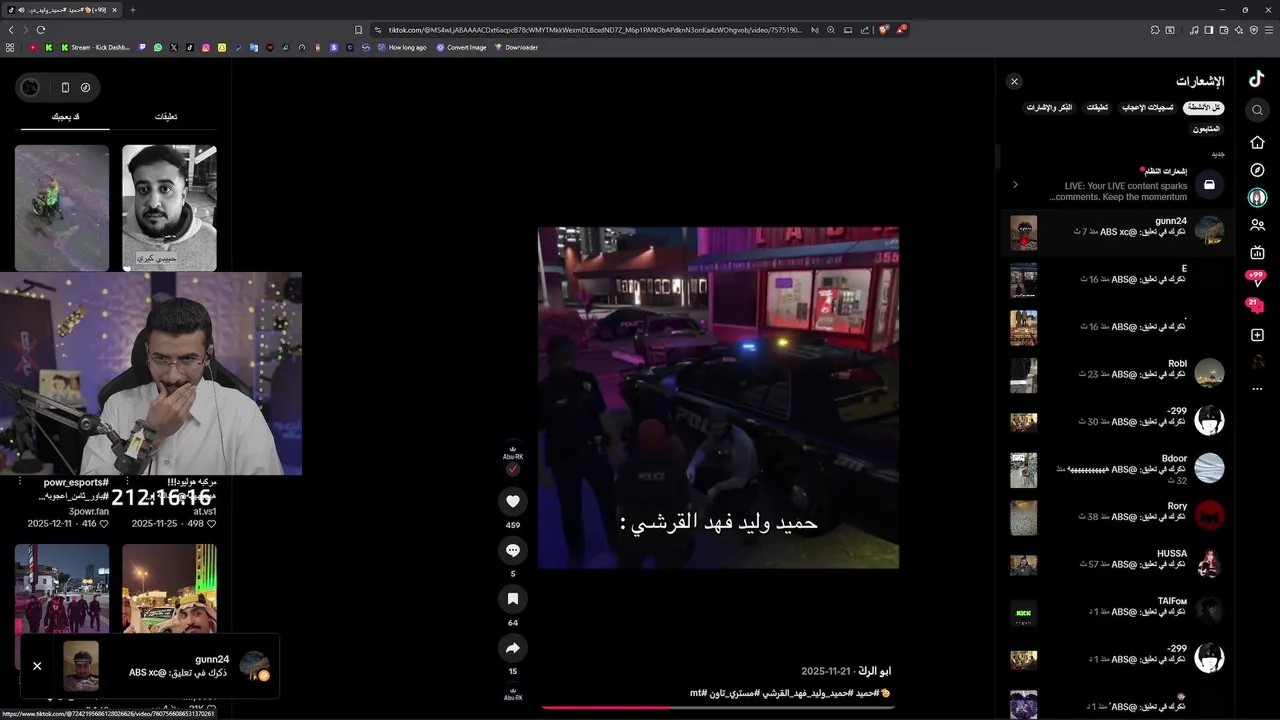Click Upload plus icon in sidebar
This screenshot has width=1280, height=720.
(x=1258, y=335)
